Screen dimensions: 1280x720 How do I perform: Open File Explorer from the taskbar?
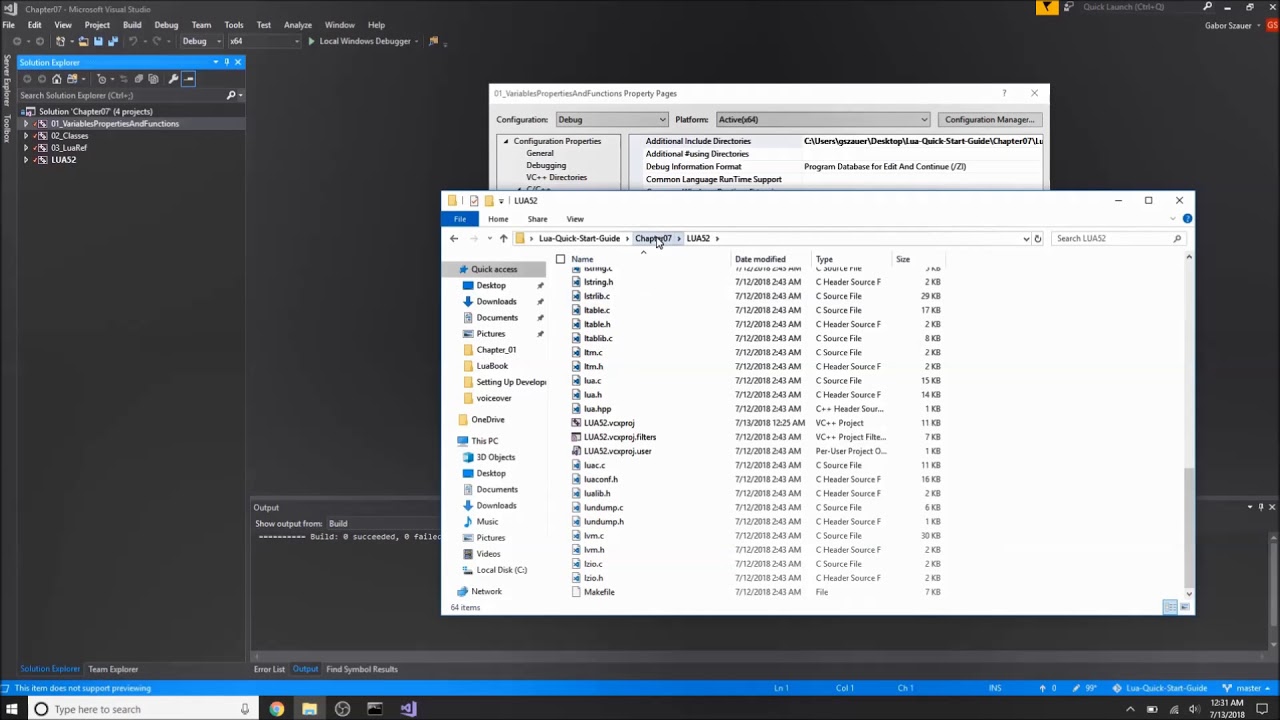pos(309,709)
